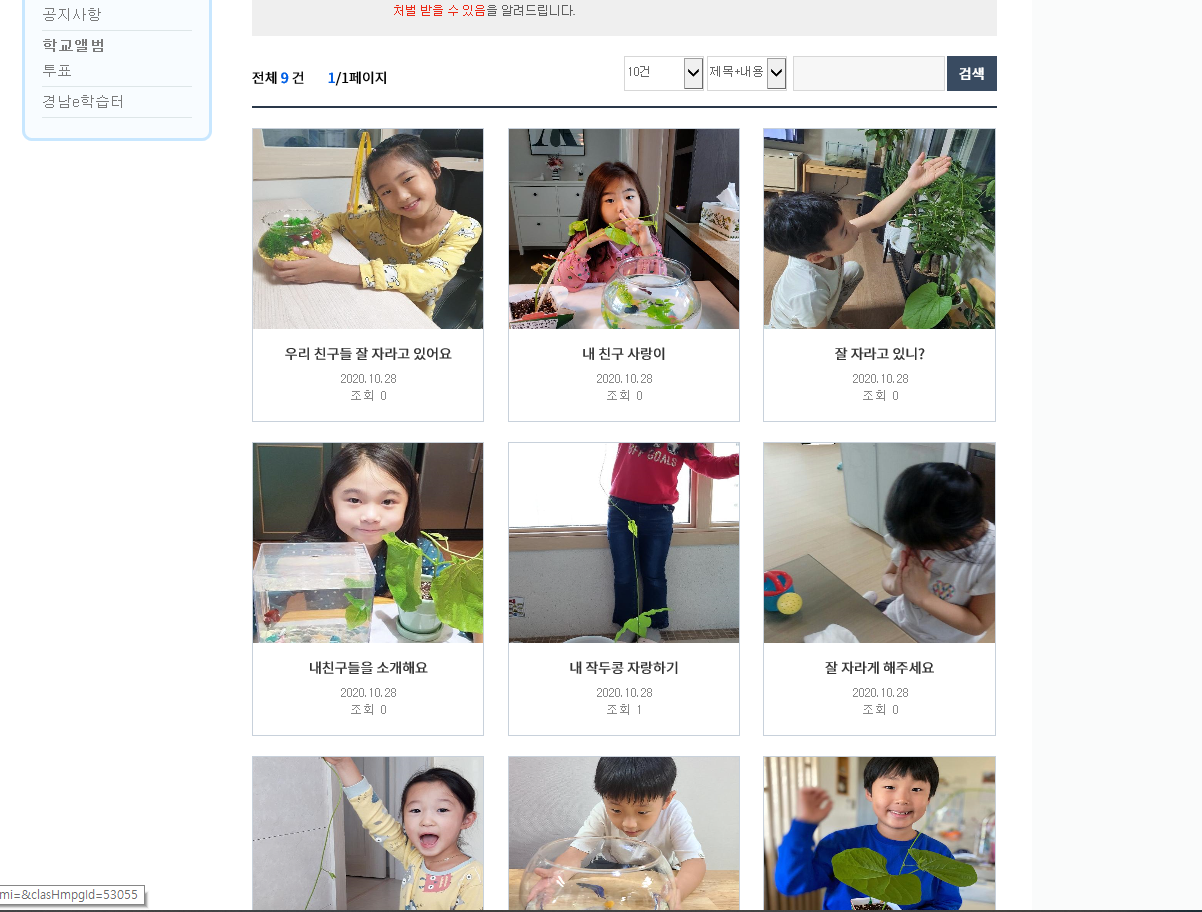The image size is (1202, 912).
Task: Open photo of child praying with hands together
Action: 879,543
